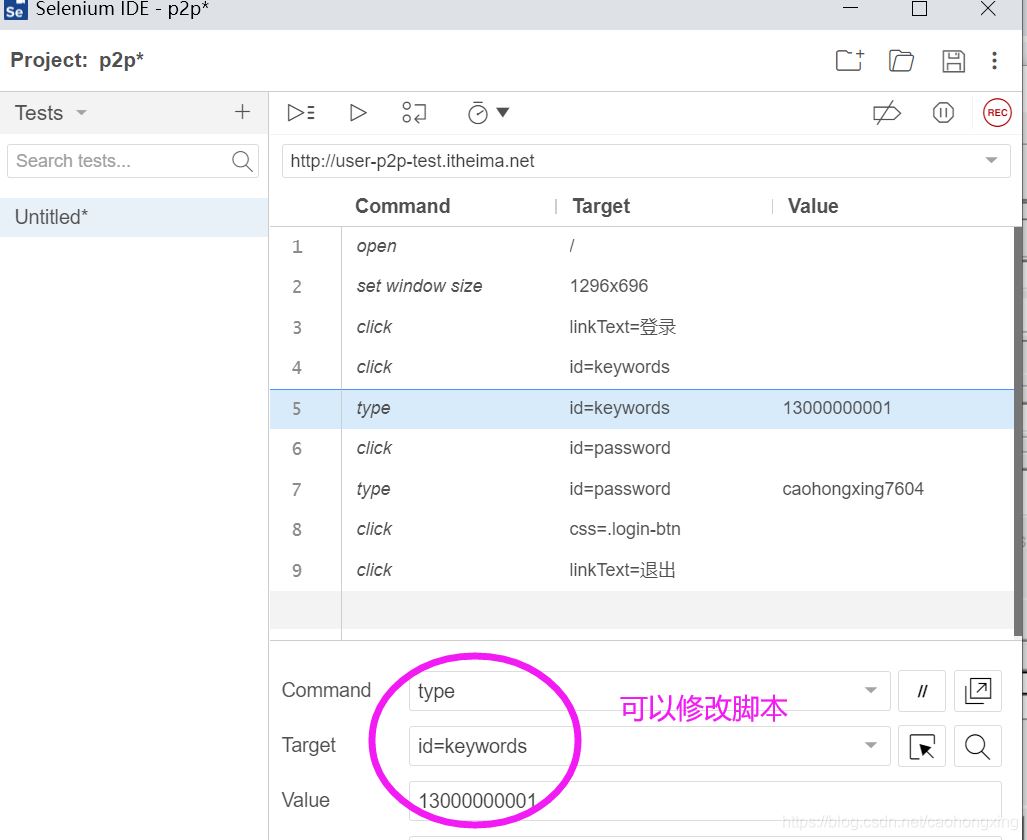1027x840 pixels.
Task: Open test execution speed timer
Action: pos(477,113)
